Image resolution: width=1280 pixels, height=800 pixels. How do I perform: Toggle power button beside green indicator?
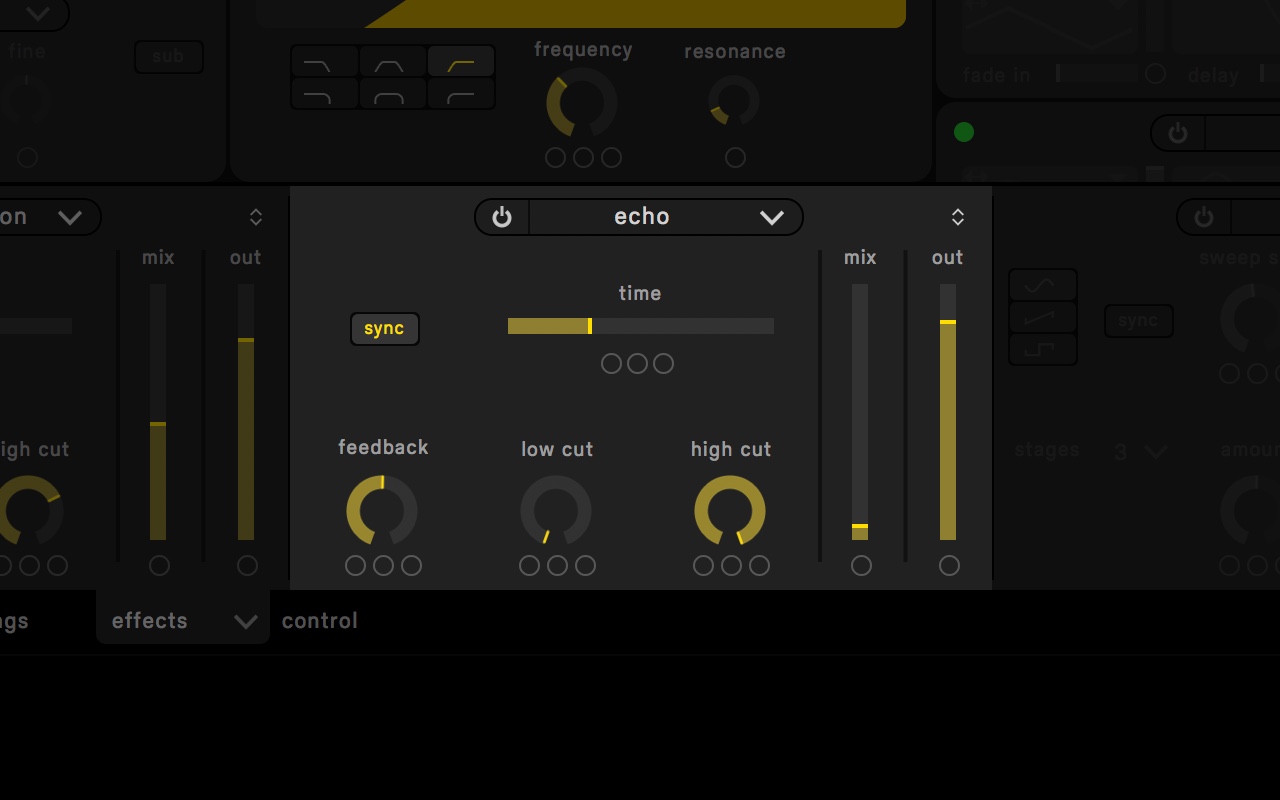pyautogui.click(x=1178, y=133)
